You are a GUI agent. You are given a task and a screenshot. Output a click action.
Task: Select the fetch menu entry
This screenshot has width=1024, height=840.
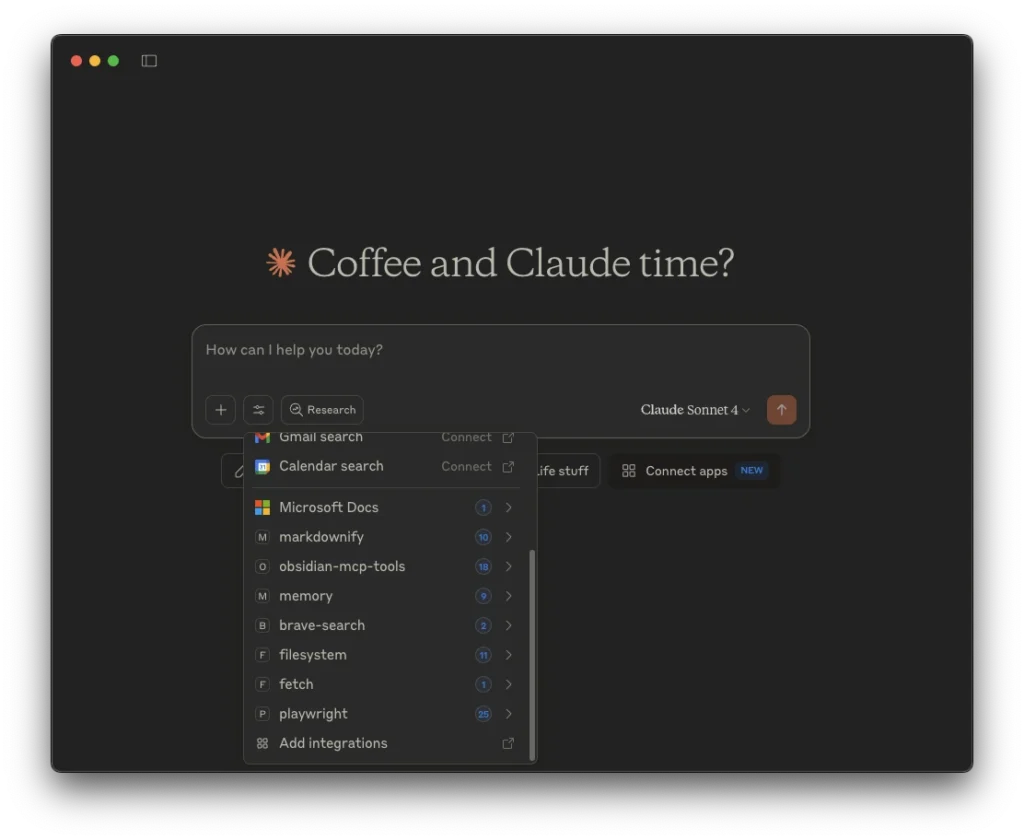[385, 684]
